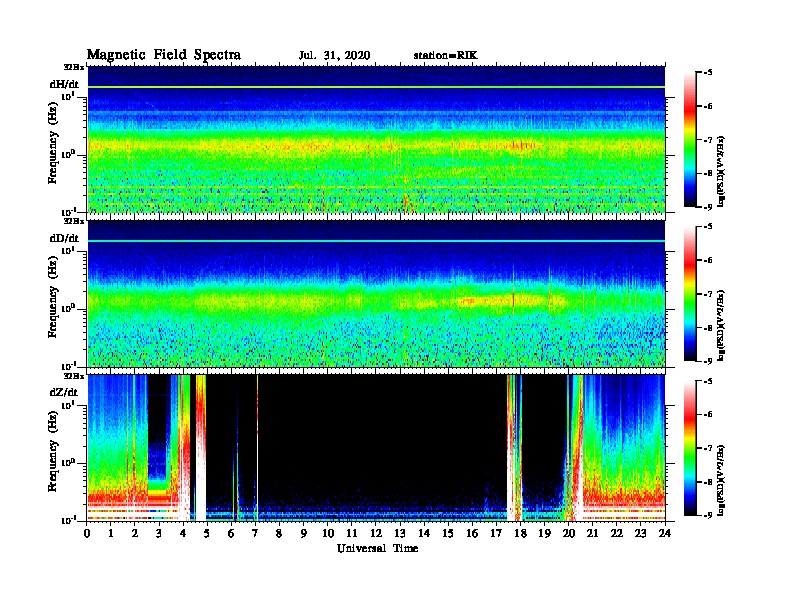792x612 pixels.
Task: Click hour 22 on the Universal Time axis
Action: tap(617, 533)
